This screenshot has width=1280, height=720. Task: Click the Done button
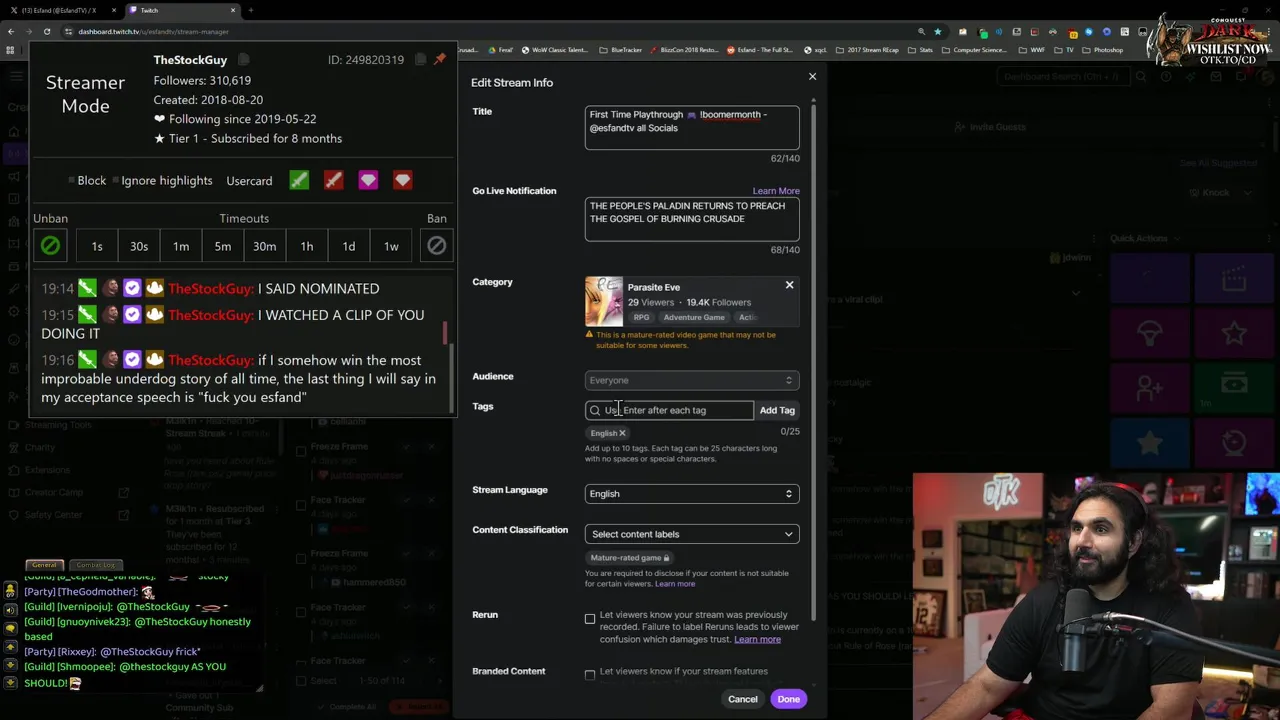point(788,699)
